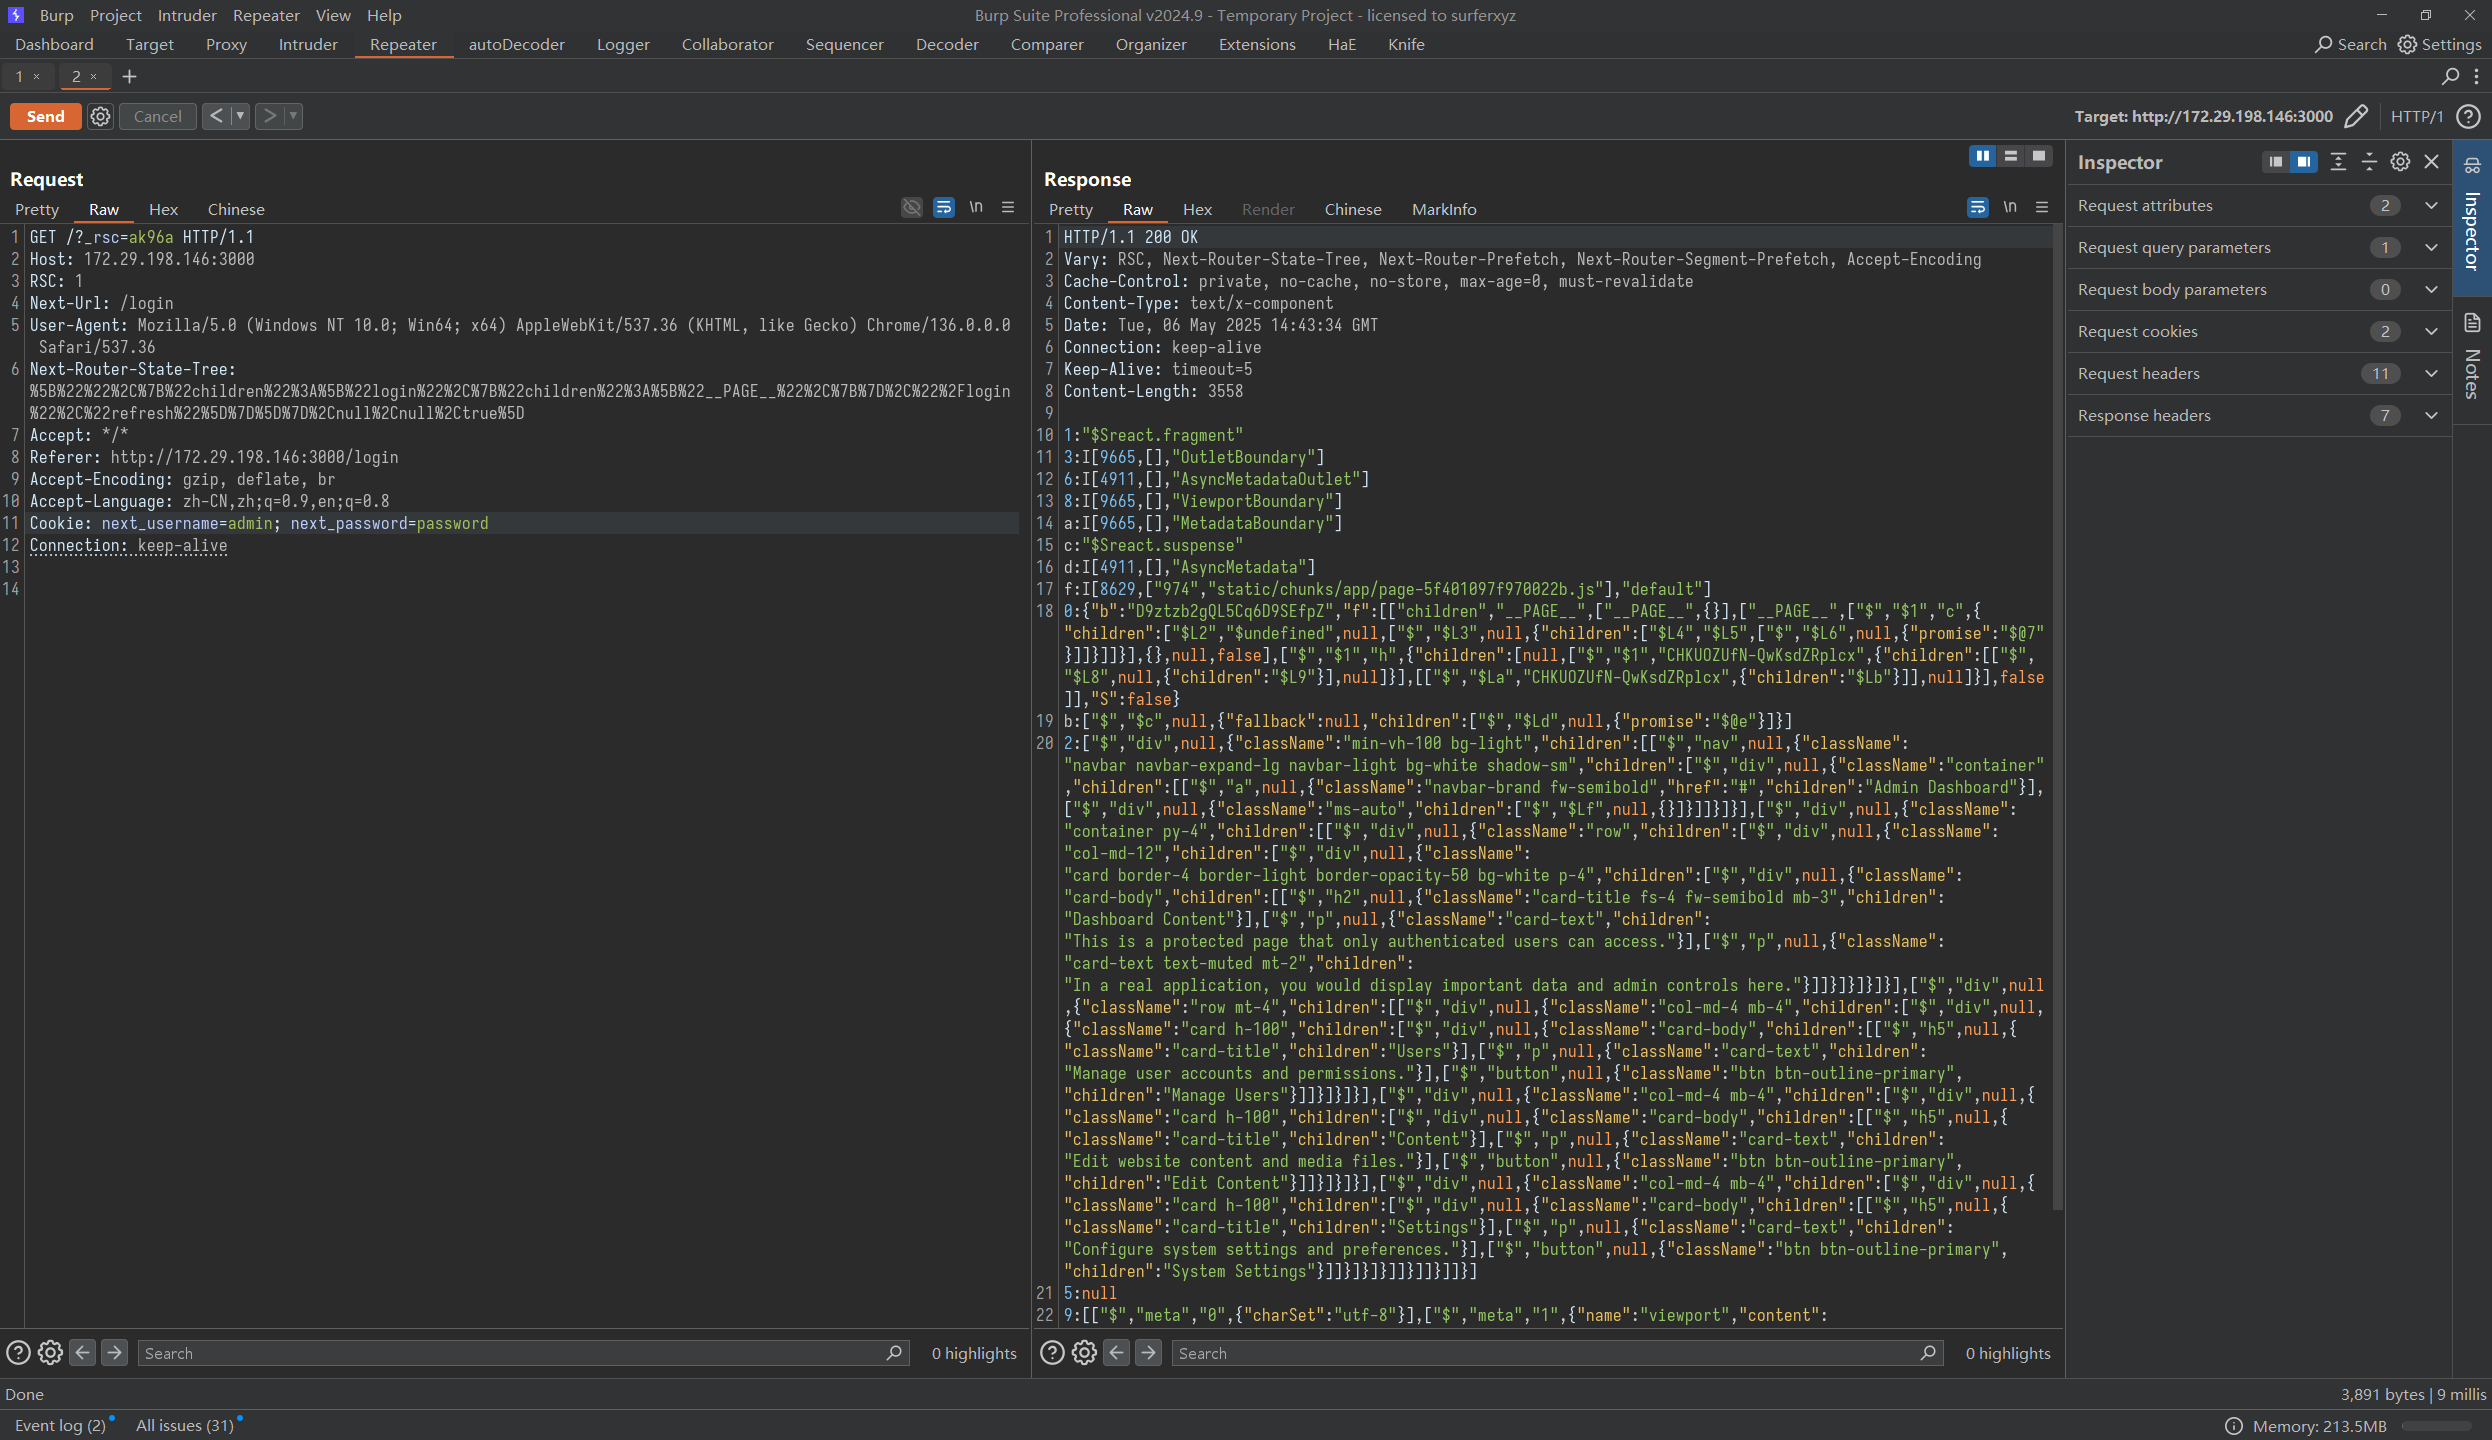Go forward to next request arrow
Image resolution: width=2492 pixels, height=1440 pixels.
click(x=269, y=116)
